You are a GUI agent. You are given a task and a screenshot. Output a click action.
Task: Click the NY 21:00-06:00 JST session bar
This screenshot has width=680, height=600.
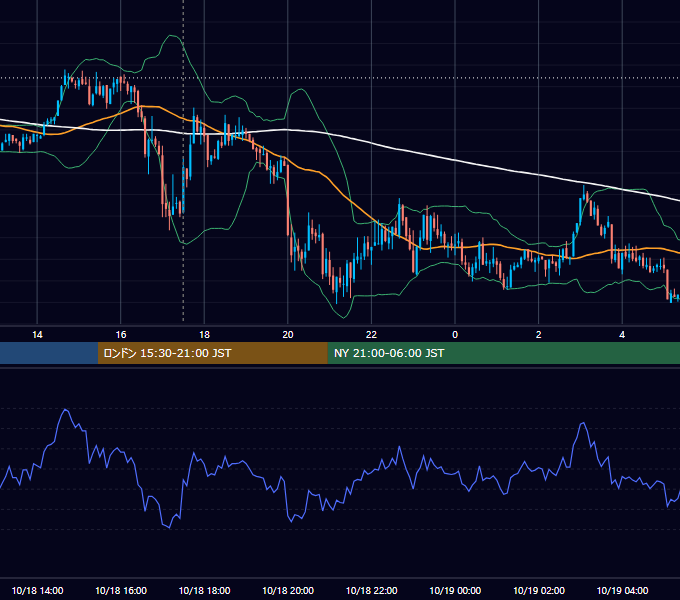503,353
